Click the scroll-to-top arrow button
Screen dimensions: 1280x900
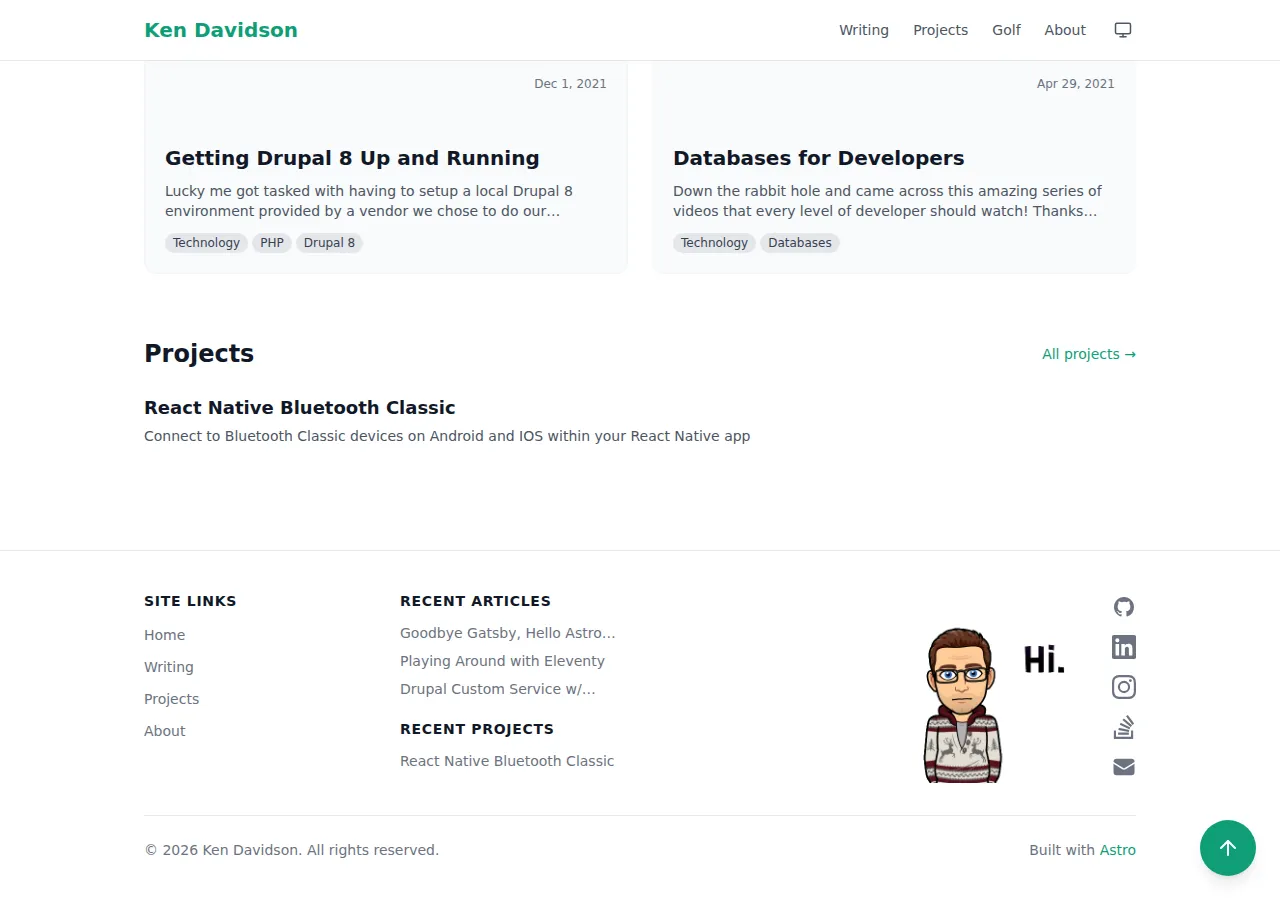pyautogui.click(x=1228, y=848)
